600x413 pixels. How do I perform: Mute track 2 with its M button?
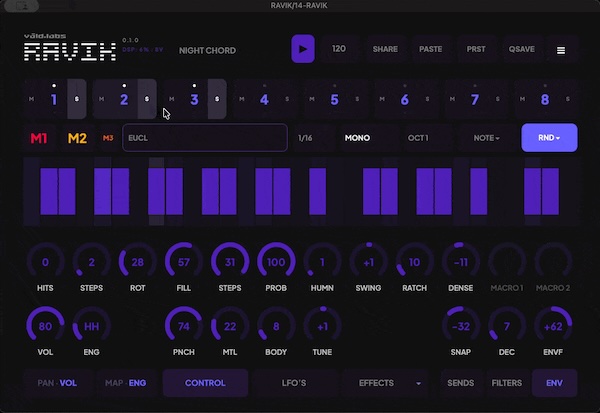pos(101,99)
